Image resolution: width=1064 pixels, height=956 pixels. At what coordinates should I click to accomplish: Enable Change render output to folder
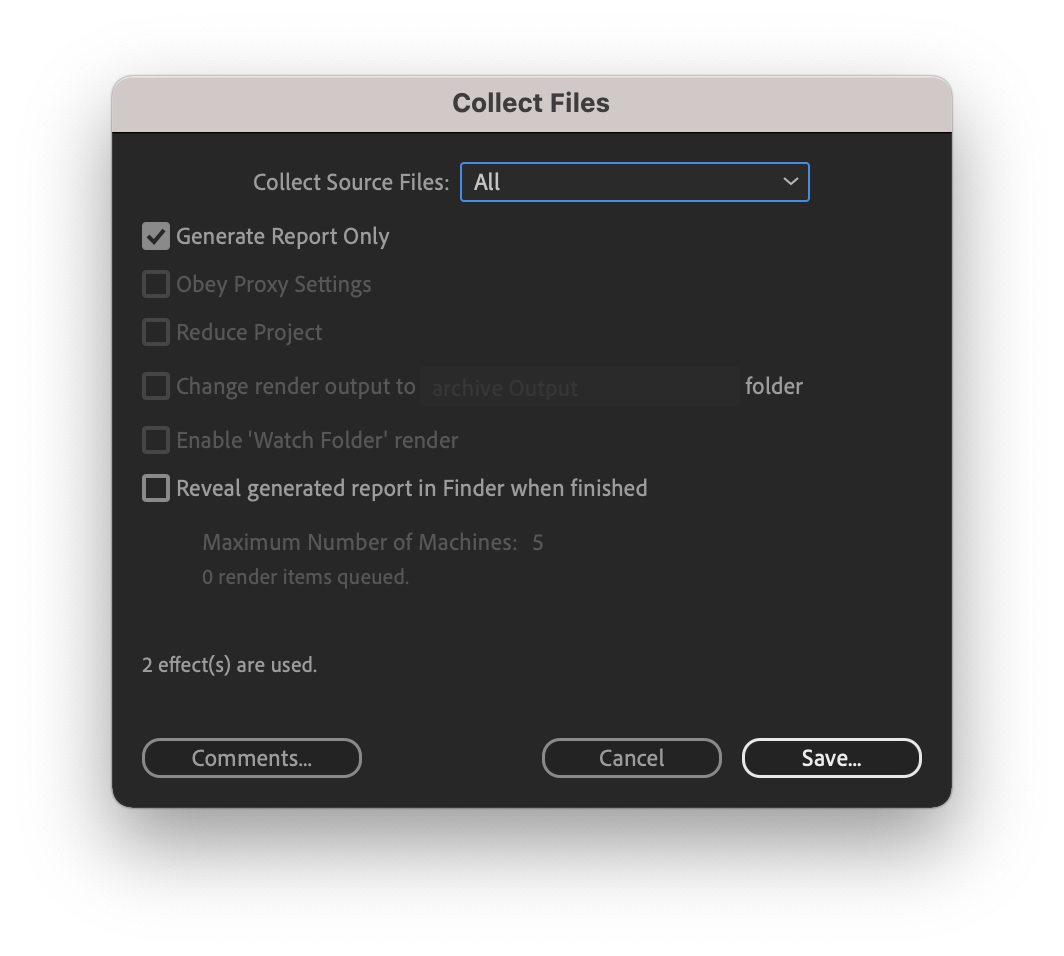click(x=156, y=386)
